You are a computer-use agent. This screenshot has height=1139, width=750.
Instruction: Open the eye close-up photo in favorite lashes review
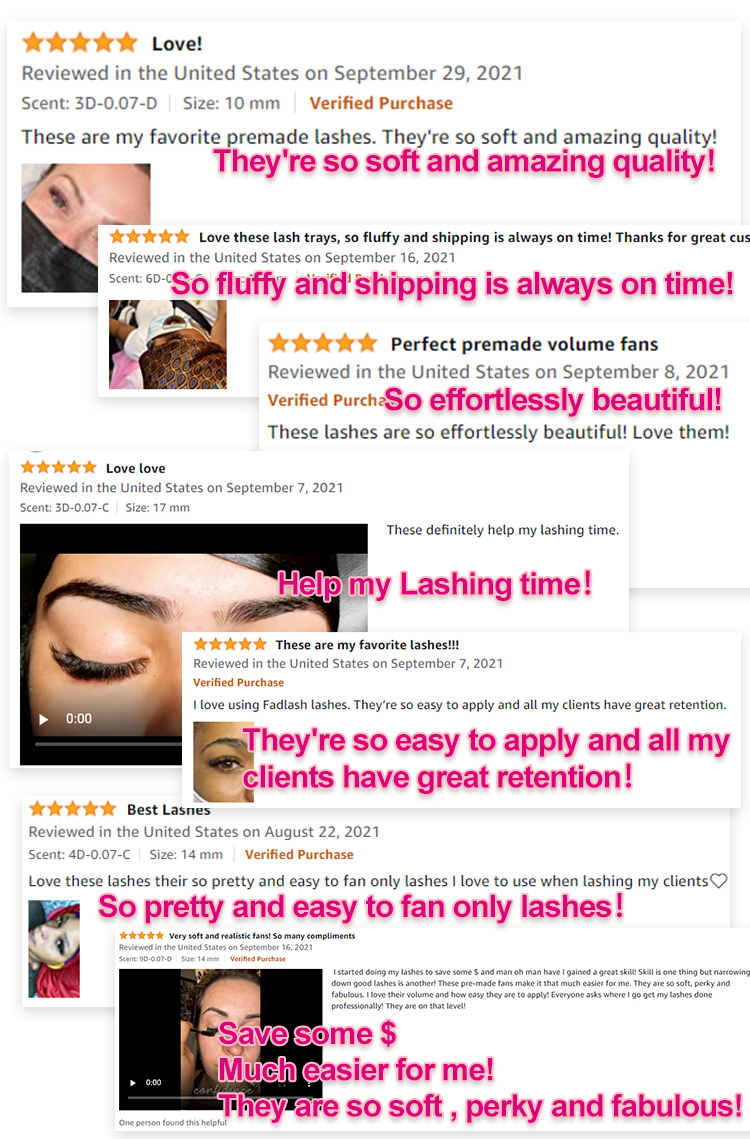tap(223, 762)
